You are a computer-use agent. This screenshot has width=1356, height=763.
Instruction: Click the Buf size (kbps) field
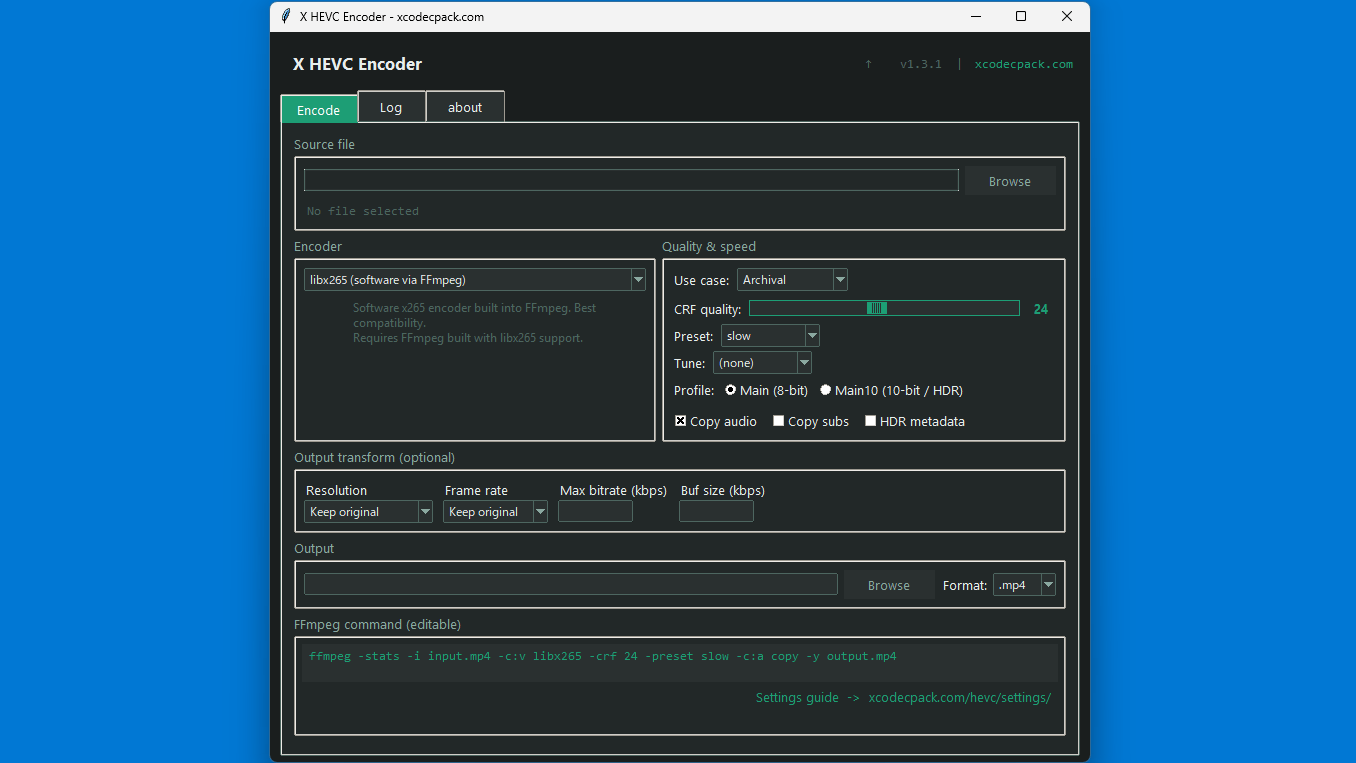716,511
